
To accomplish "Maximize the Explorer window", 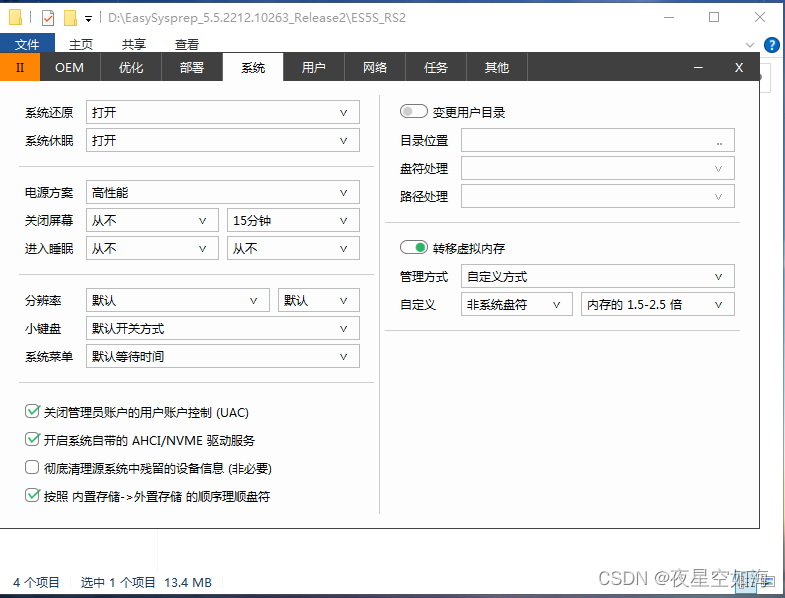I will (714, 17).
